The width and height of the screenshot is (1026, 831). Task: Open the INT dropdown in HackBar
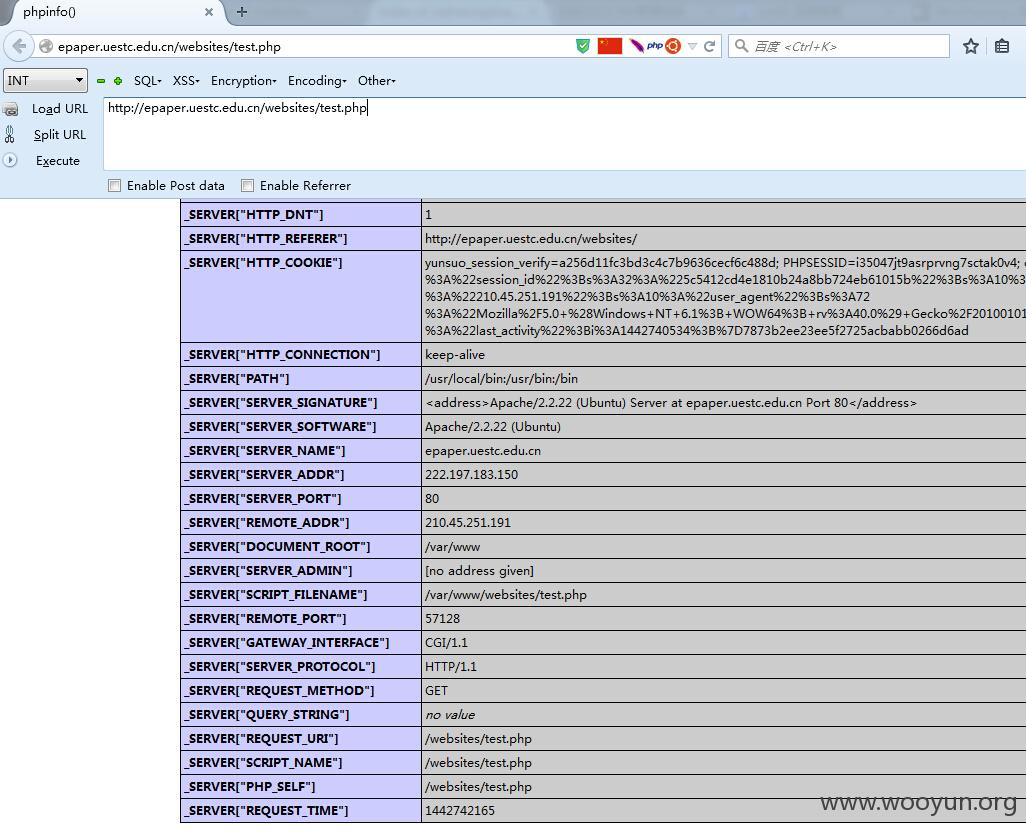coord(45,80)
